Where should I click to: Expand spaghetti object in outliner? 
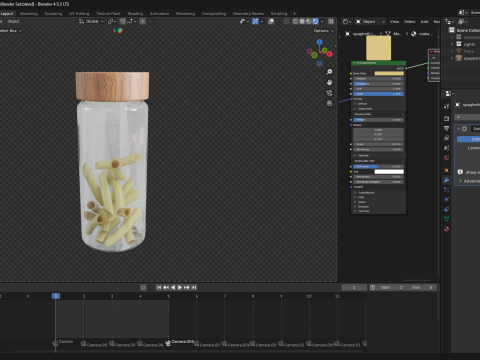(452, 58)
